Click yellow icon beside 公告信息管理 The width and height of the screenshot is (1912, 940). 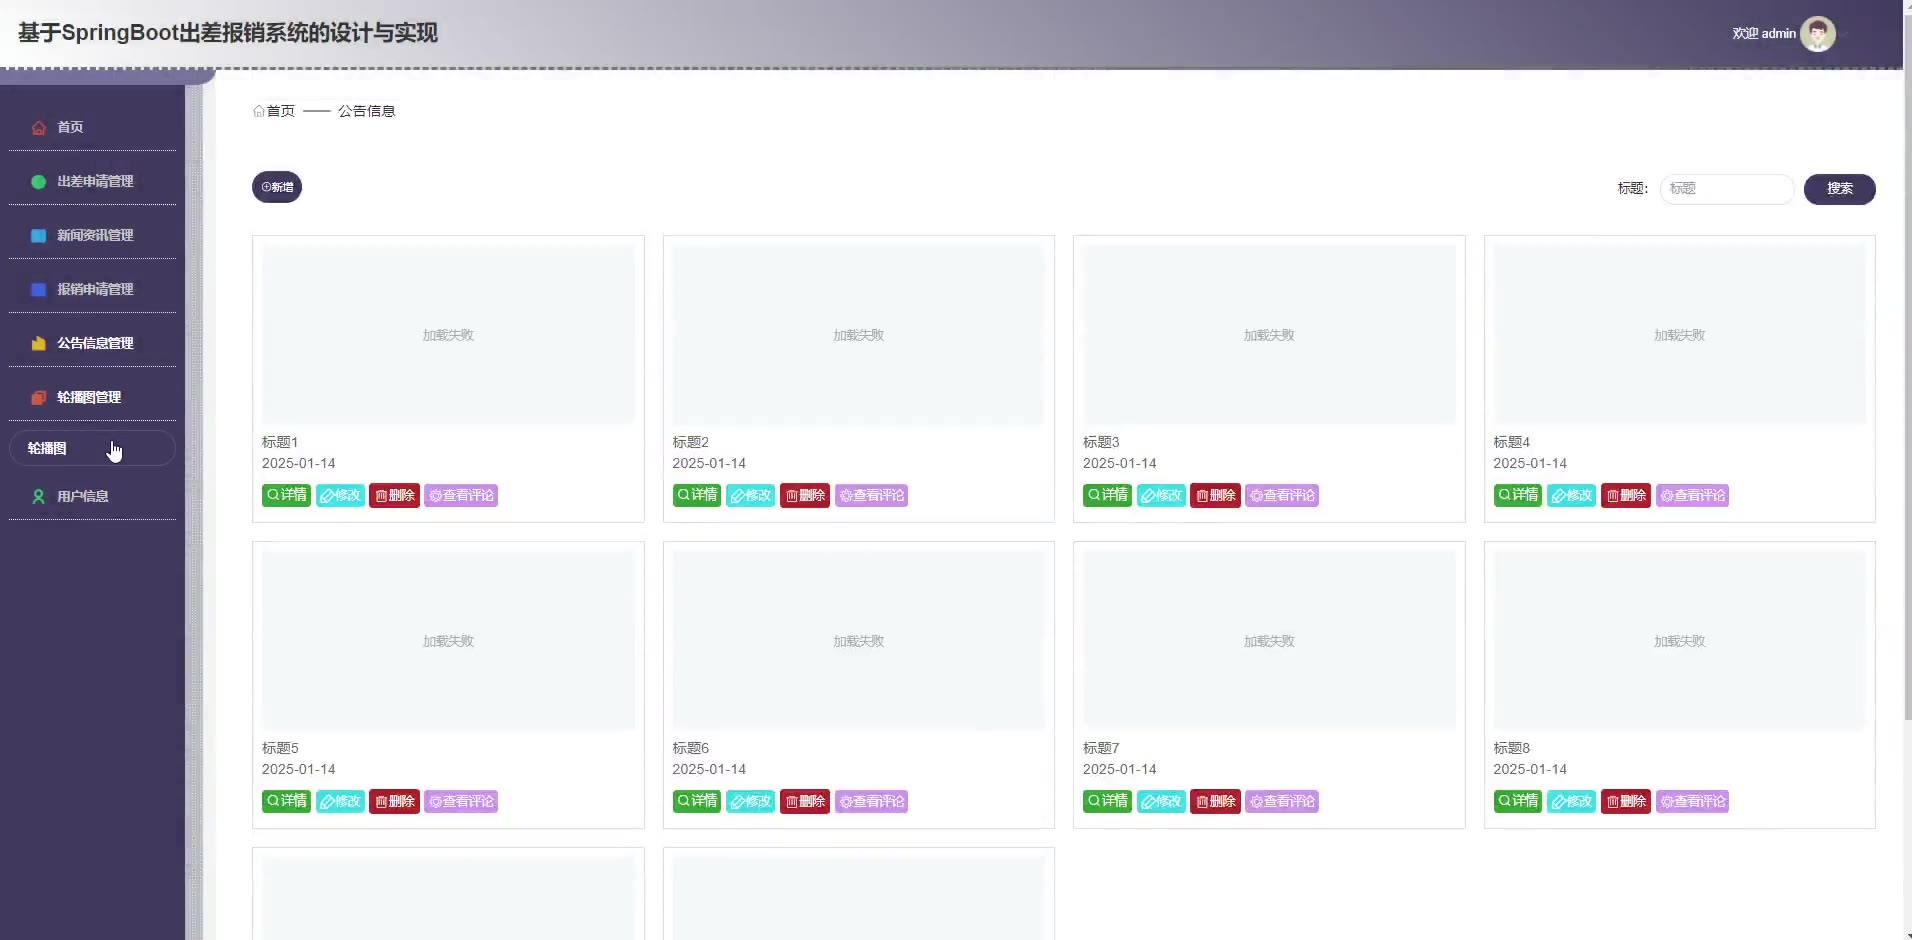pyautogui.click(x=39, y=344)
